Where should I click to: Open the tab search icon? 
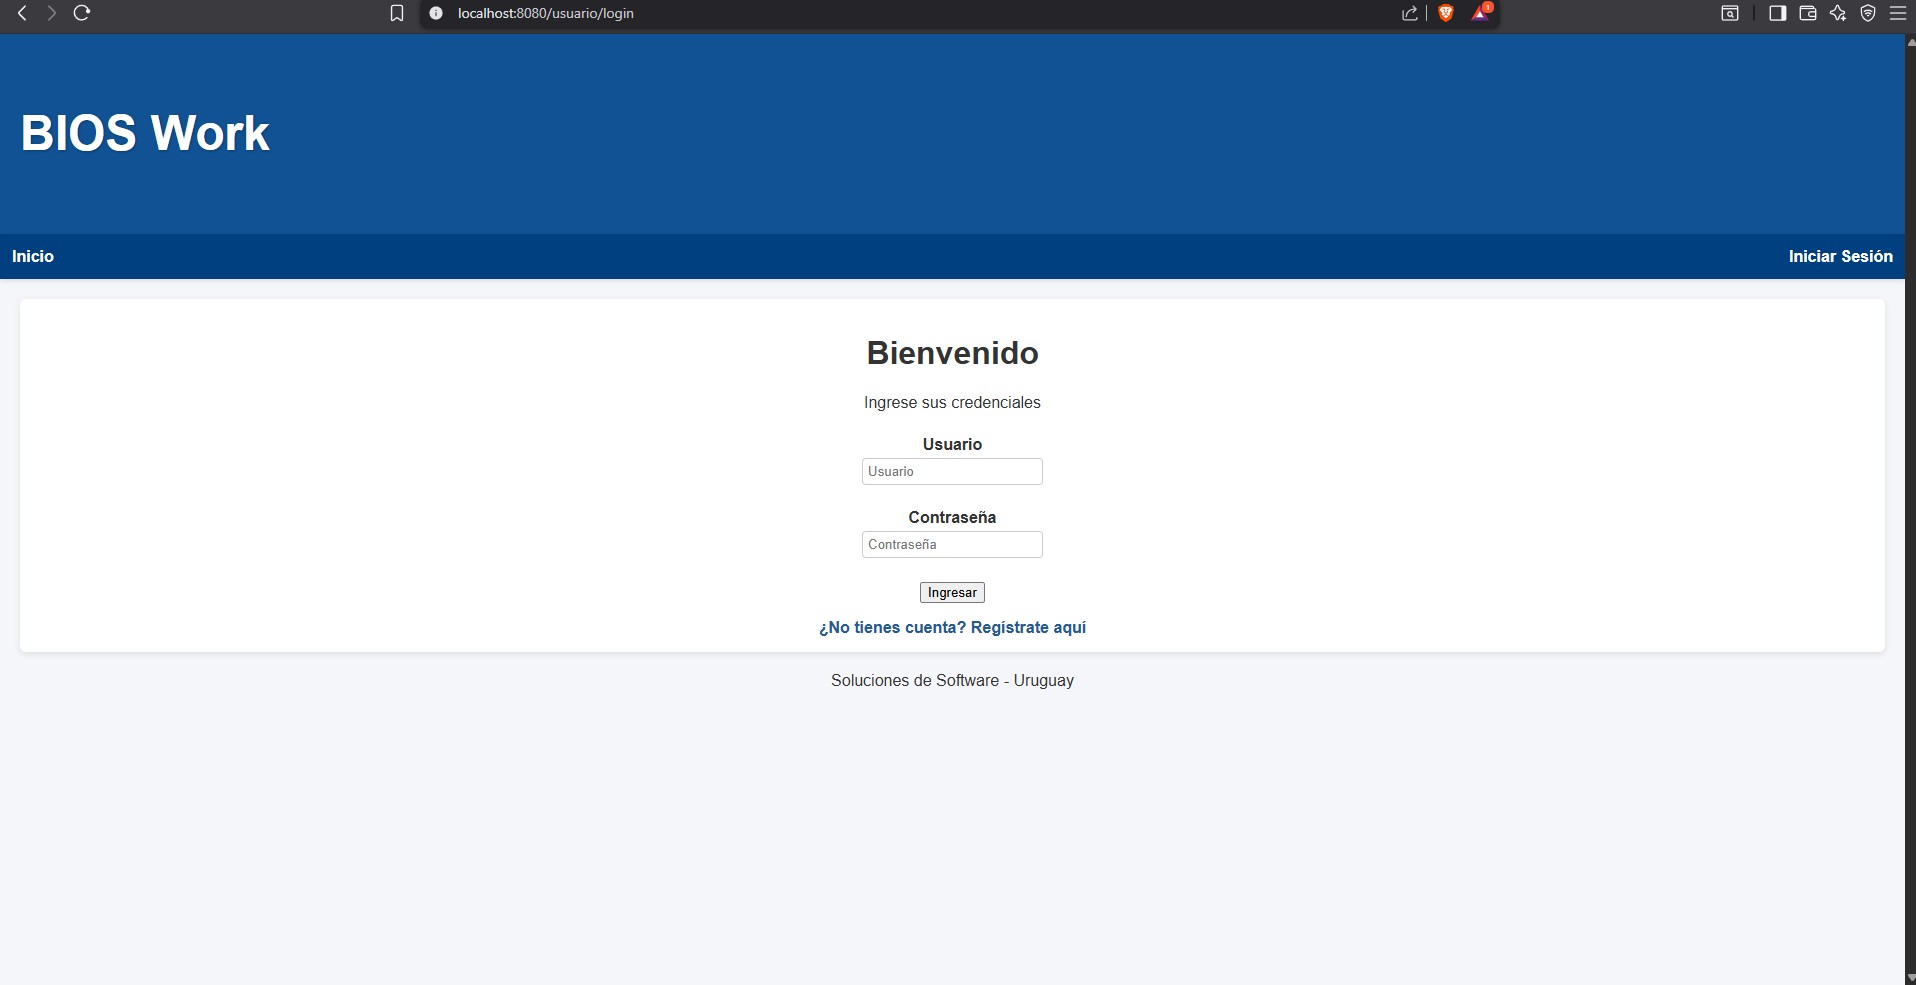pyautogui.click(x=1729, y=13)
